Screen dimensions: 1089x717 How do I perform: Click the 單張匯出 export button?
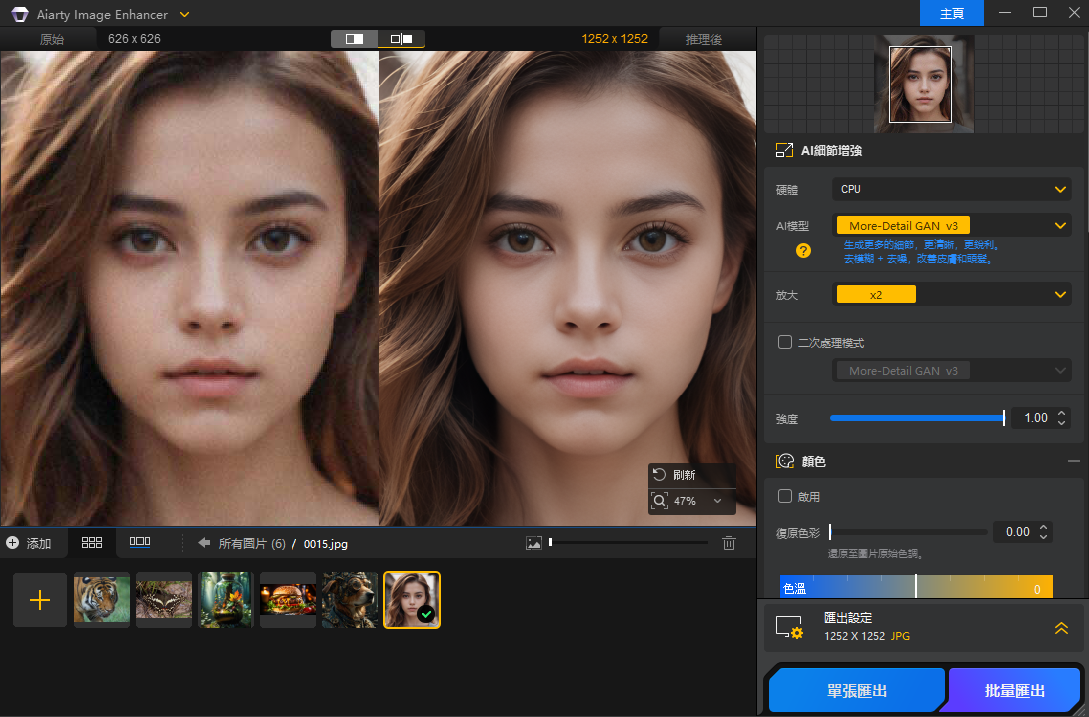point(855,691)
